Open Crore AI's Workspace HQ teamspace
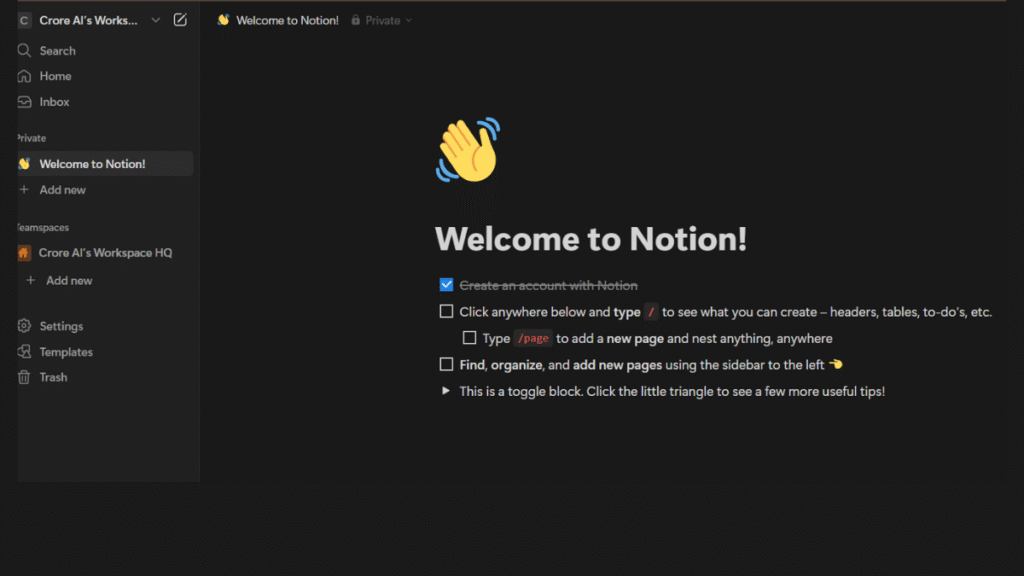 [x=103, y=253]
